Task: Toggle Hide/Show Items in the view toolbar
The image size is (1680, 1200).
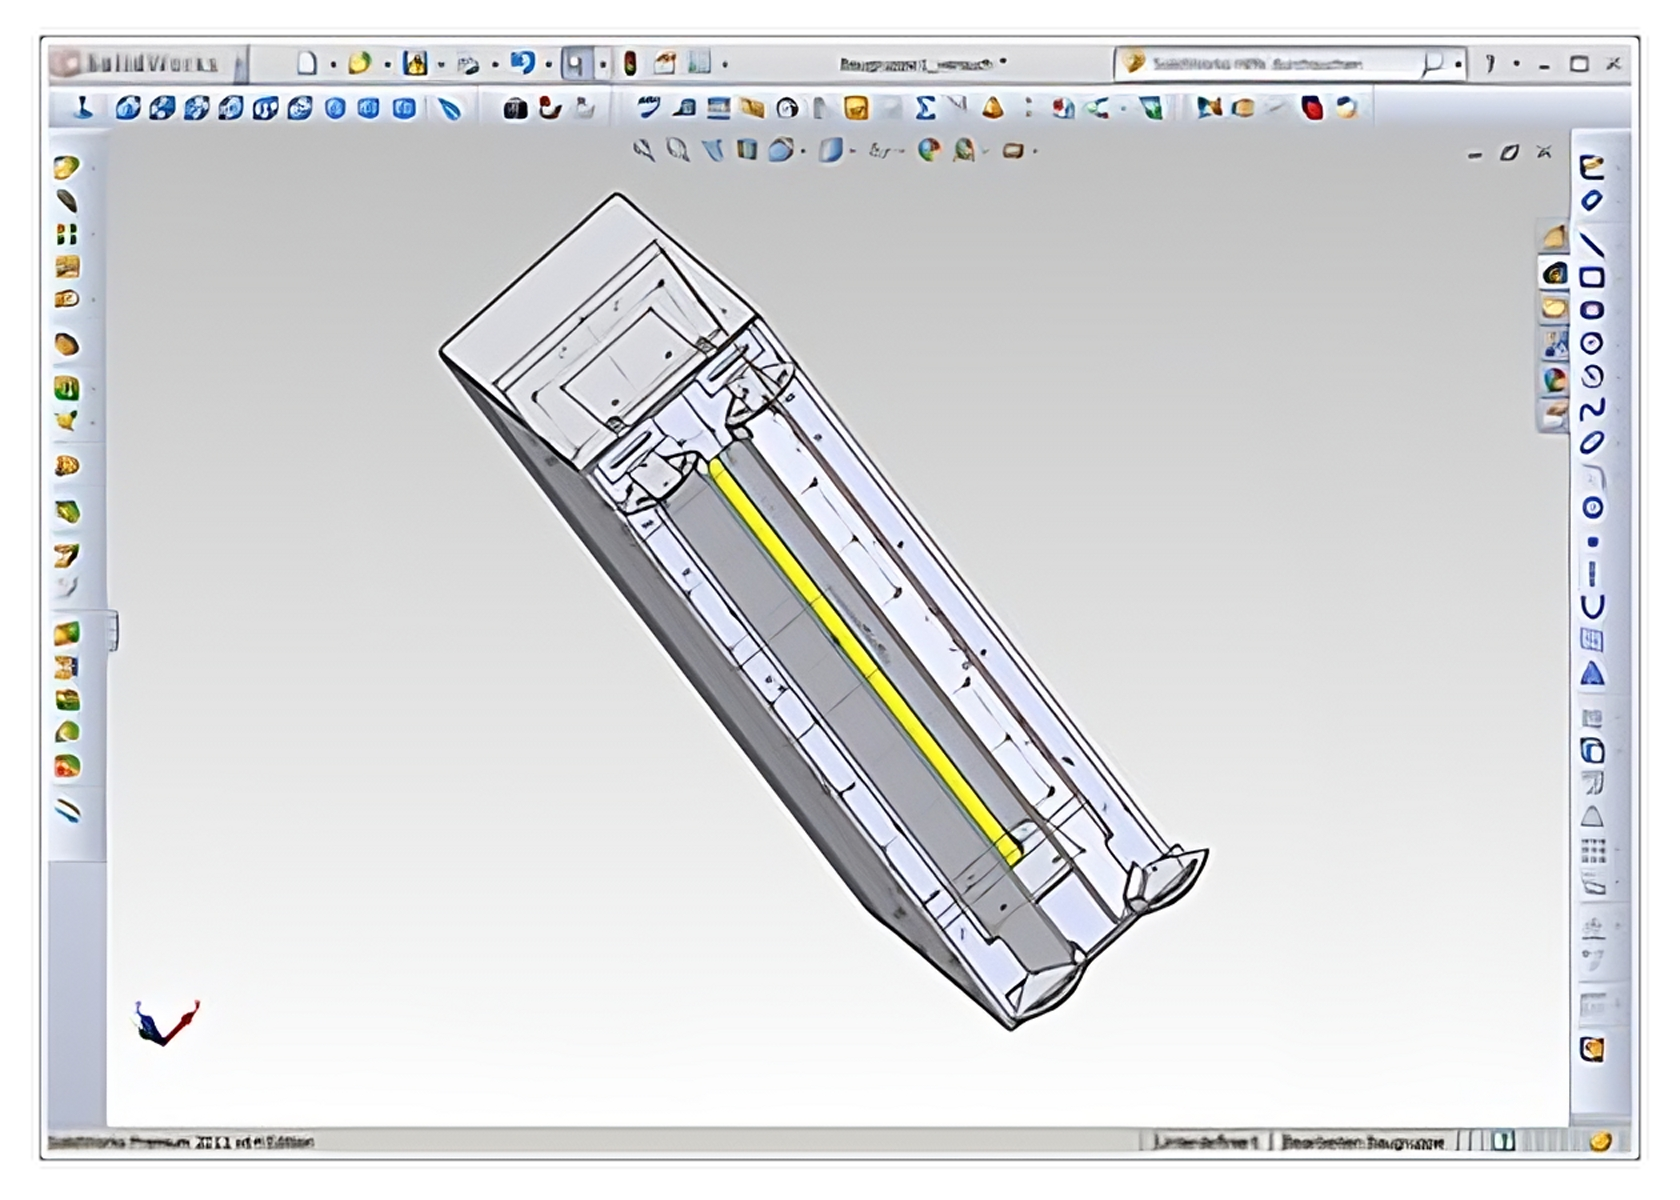Action: (x=879, y=151)
